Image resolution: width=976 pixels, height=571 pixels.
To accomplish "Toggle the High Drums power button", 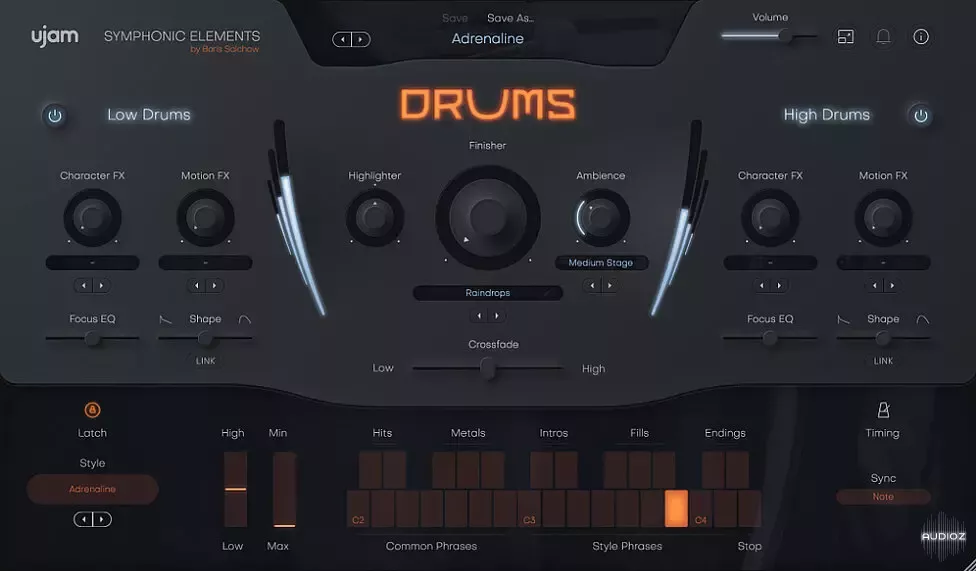I will [x=921, y=116].
